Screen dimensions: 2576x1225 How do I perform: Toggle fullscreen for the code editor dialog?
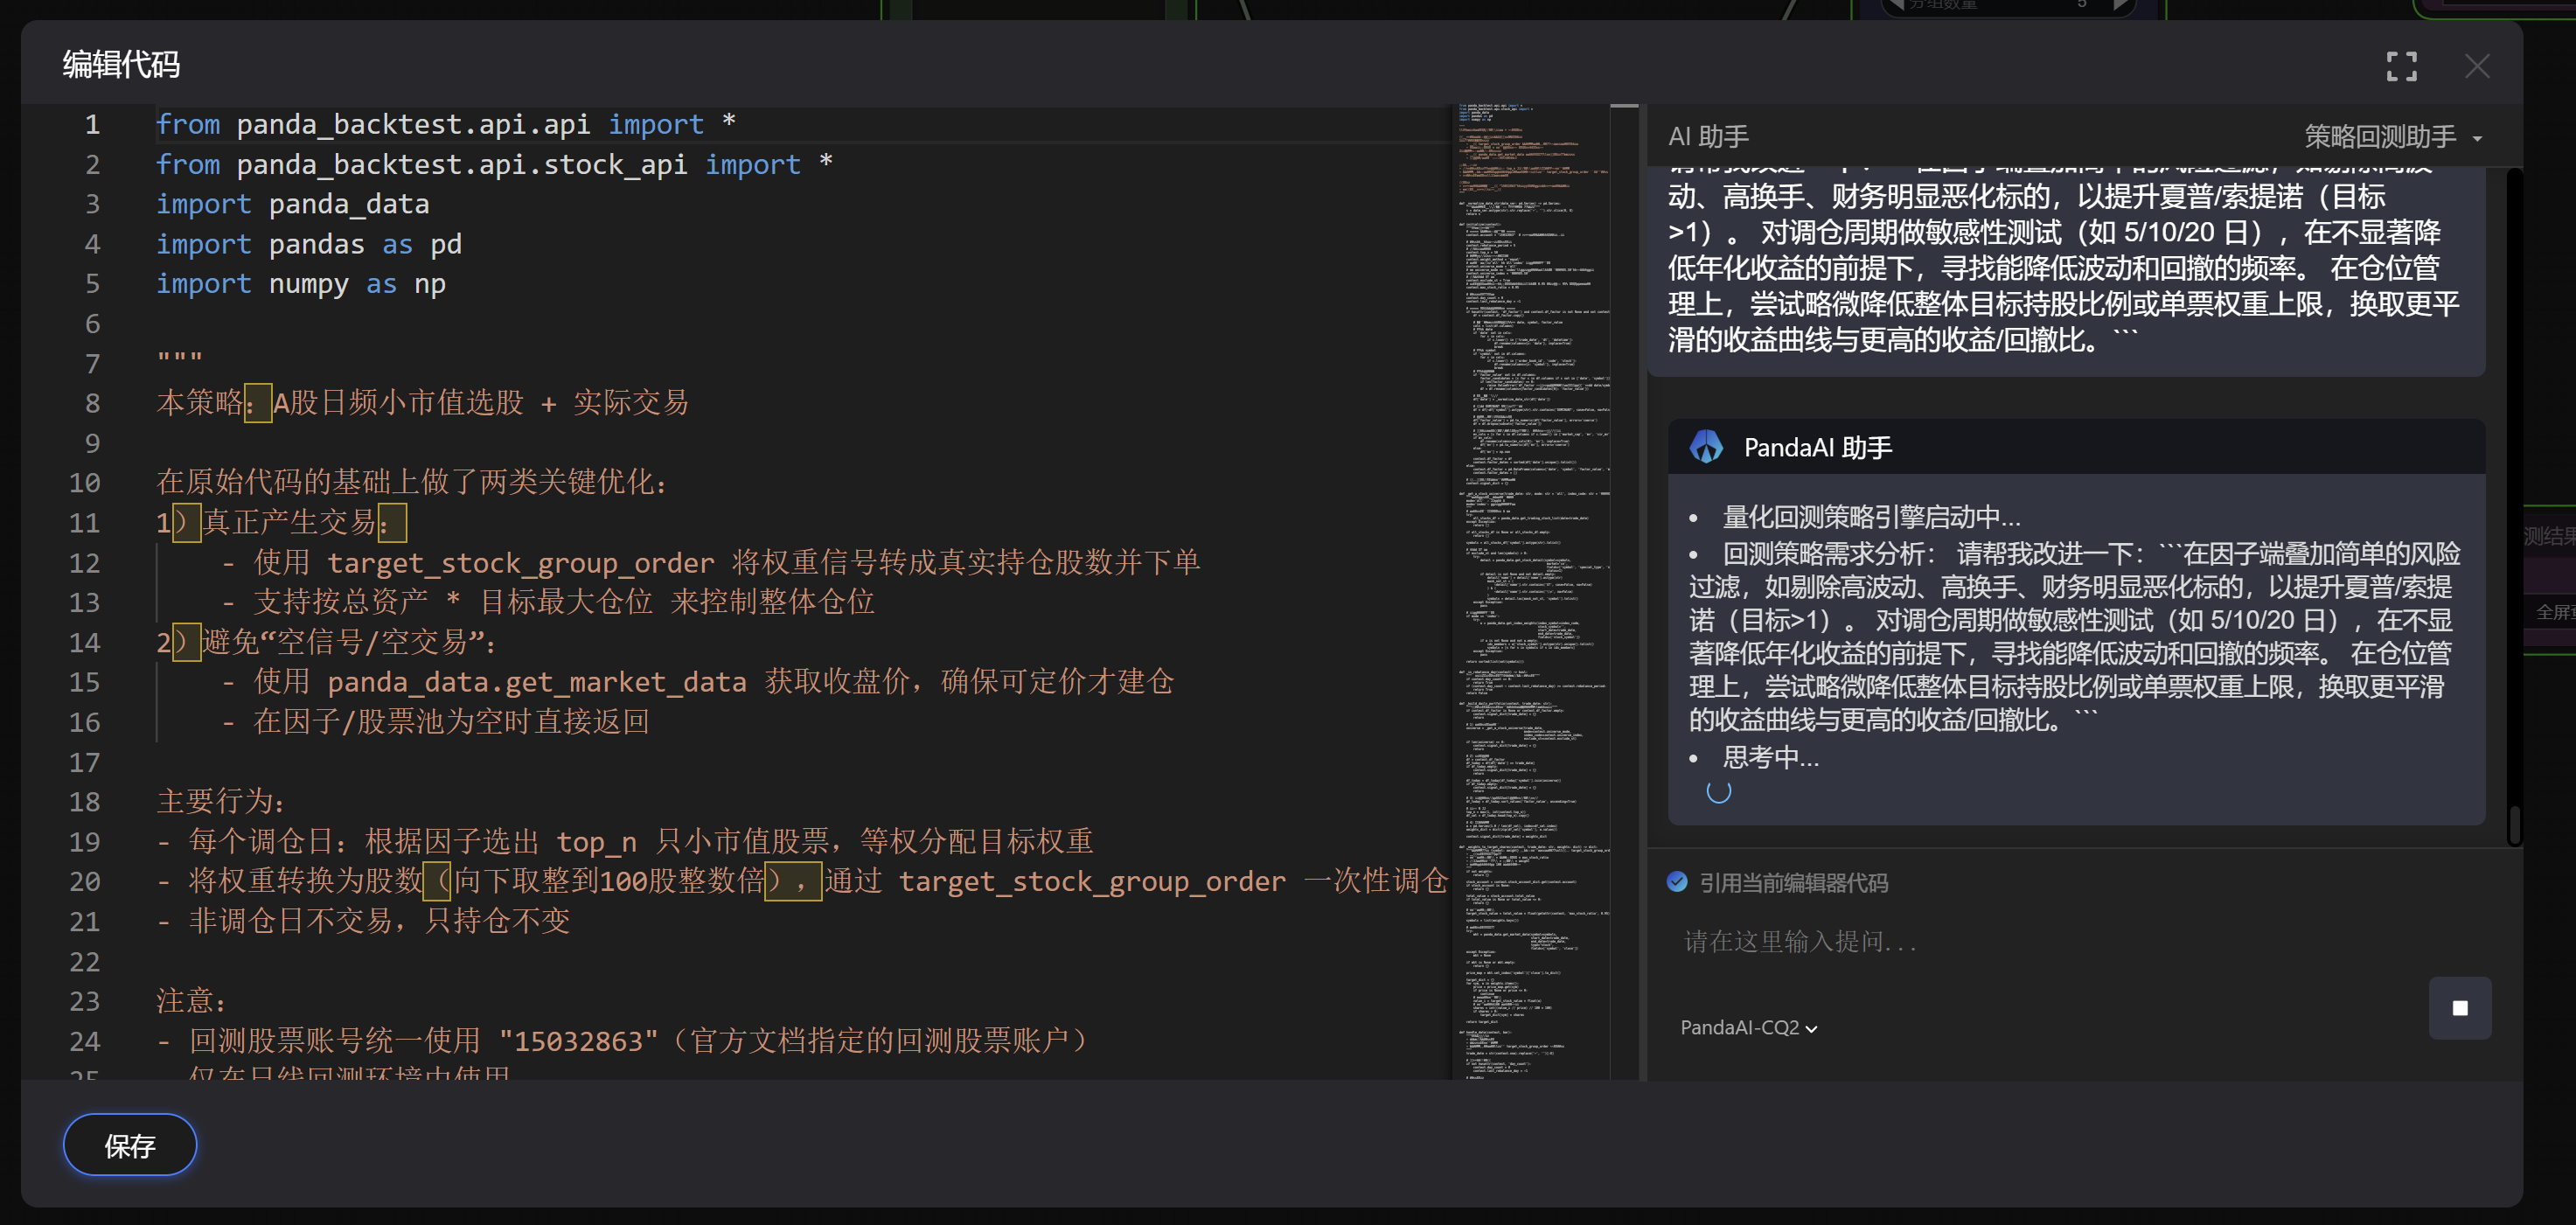(2401, 66)
